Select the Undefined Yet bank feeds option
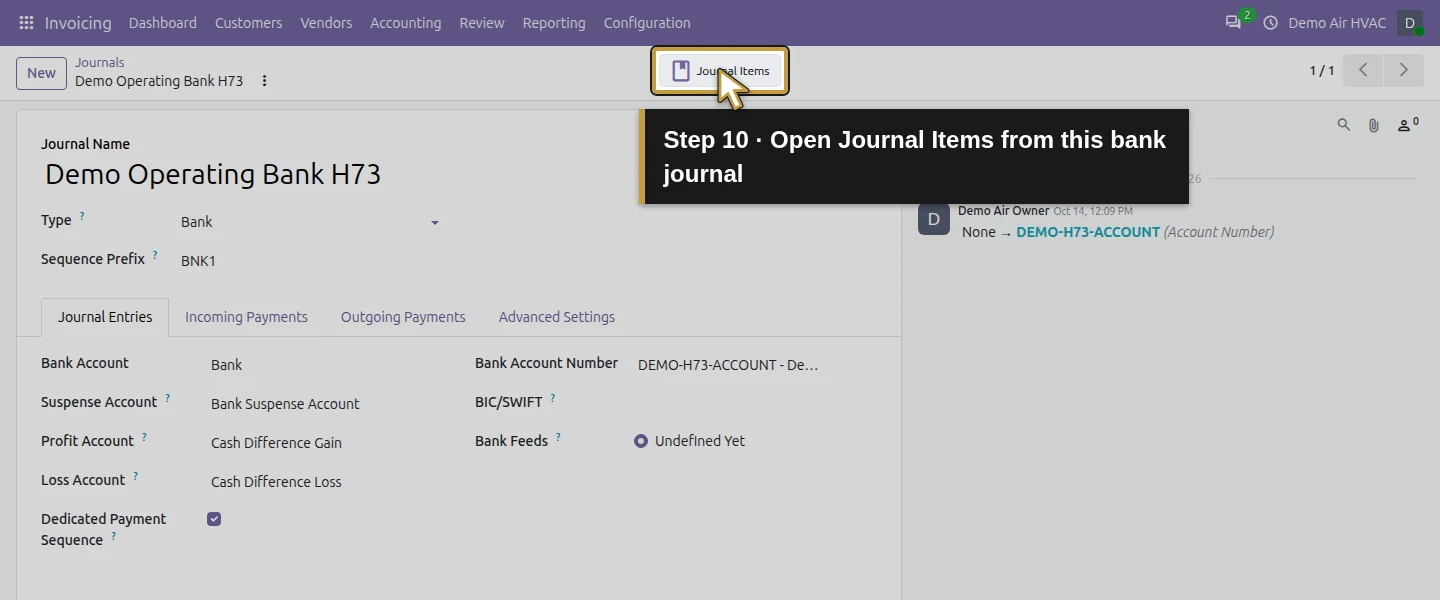 coord(641,441)
